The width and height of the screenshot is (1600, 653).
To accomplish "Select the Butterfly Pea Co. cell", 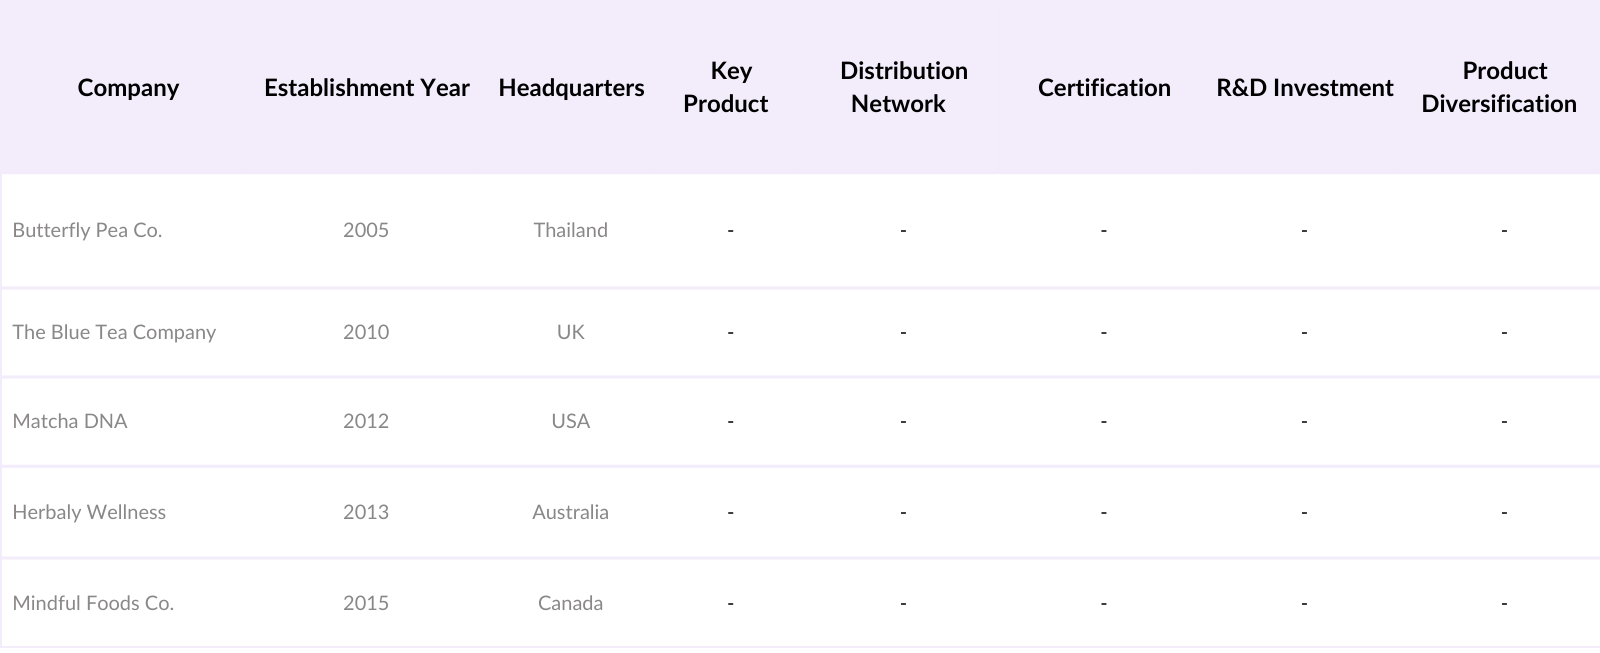I will click(87, 230).
